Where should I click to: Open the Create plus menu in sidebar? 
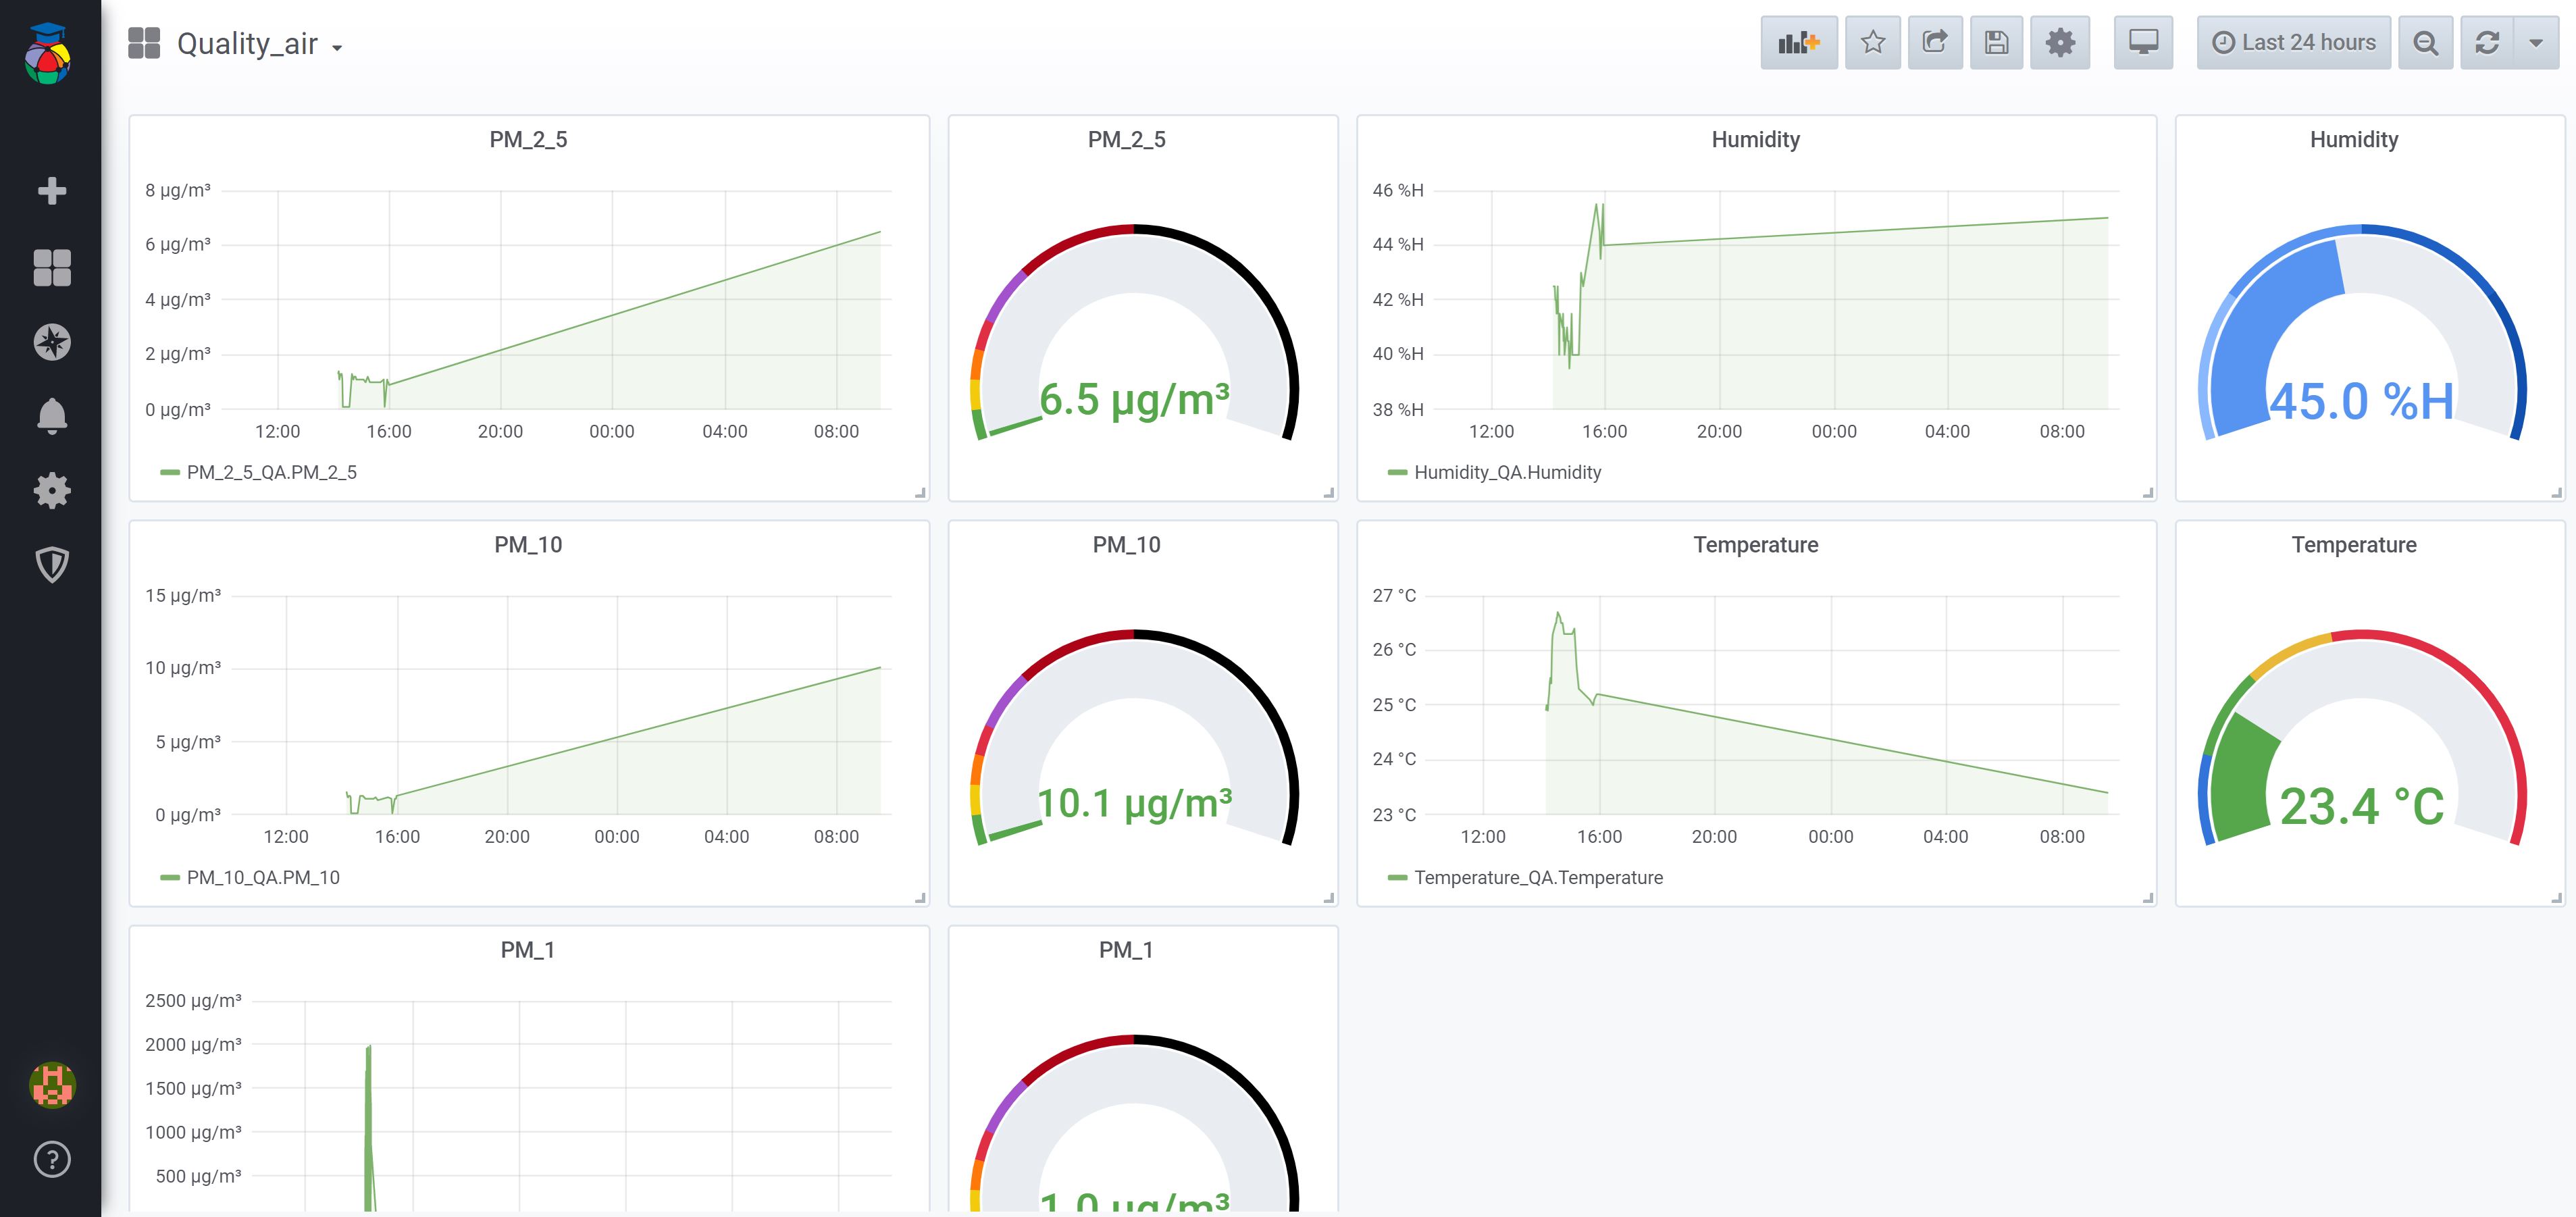tap(52, 191)
